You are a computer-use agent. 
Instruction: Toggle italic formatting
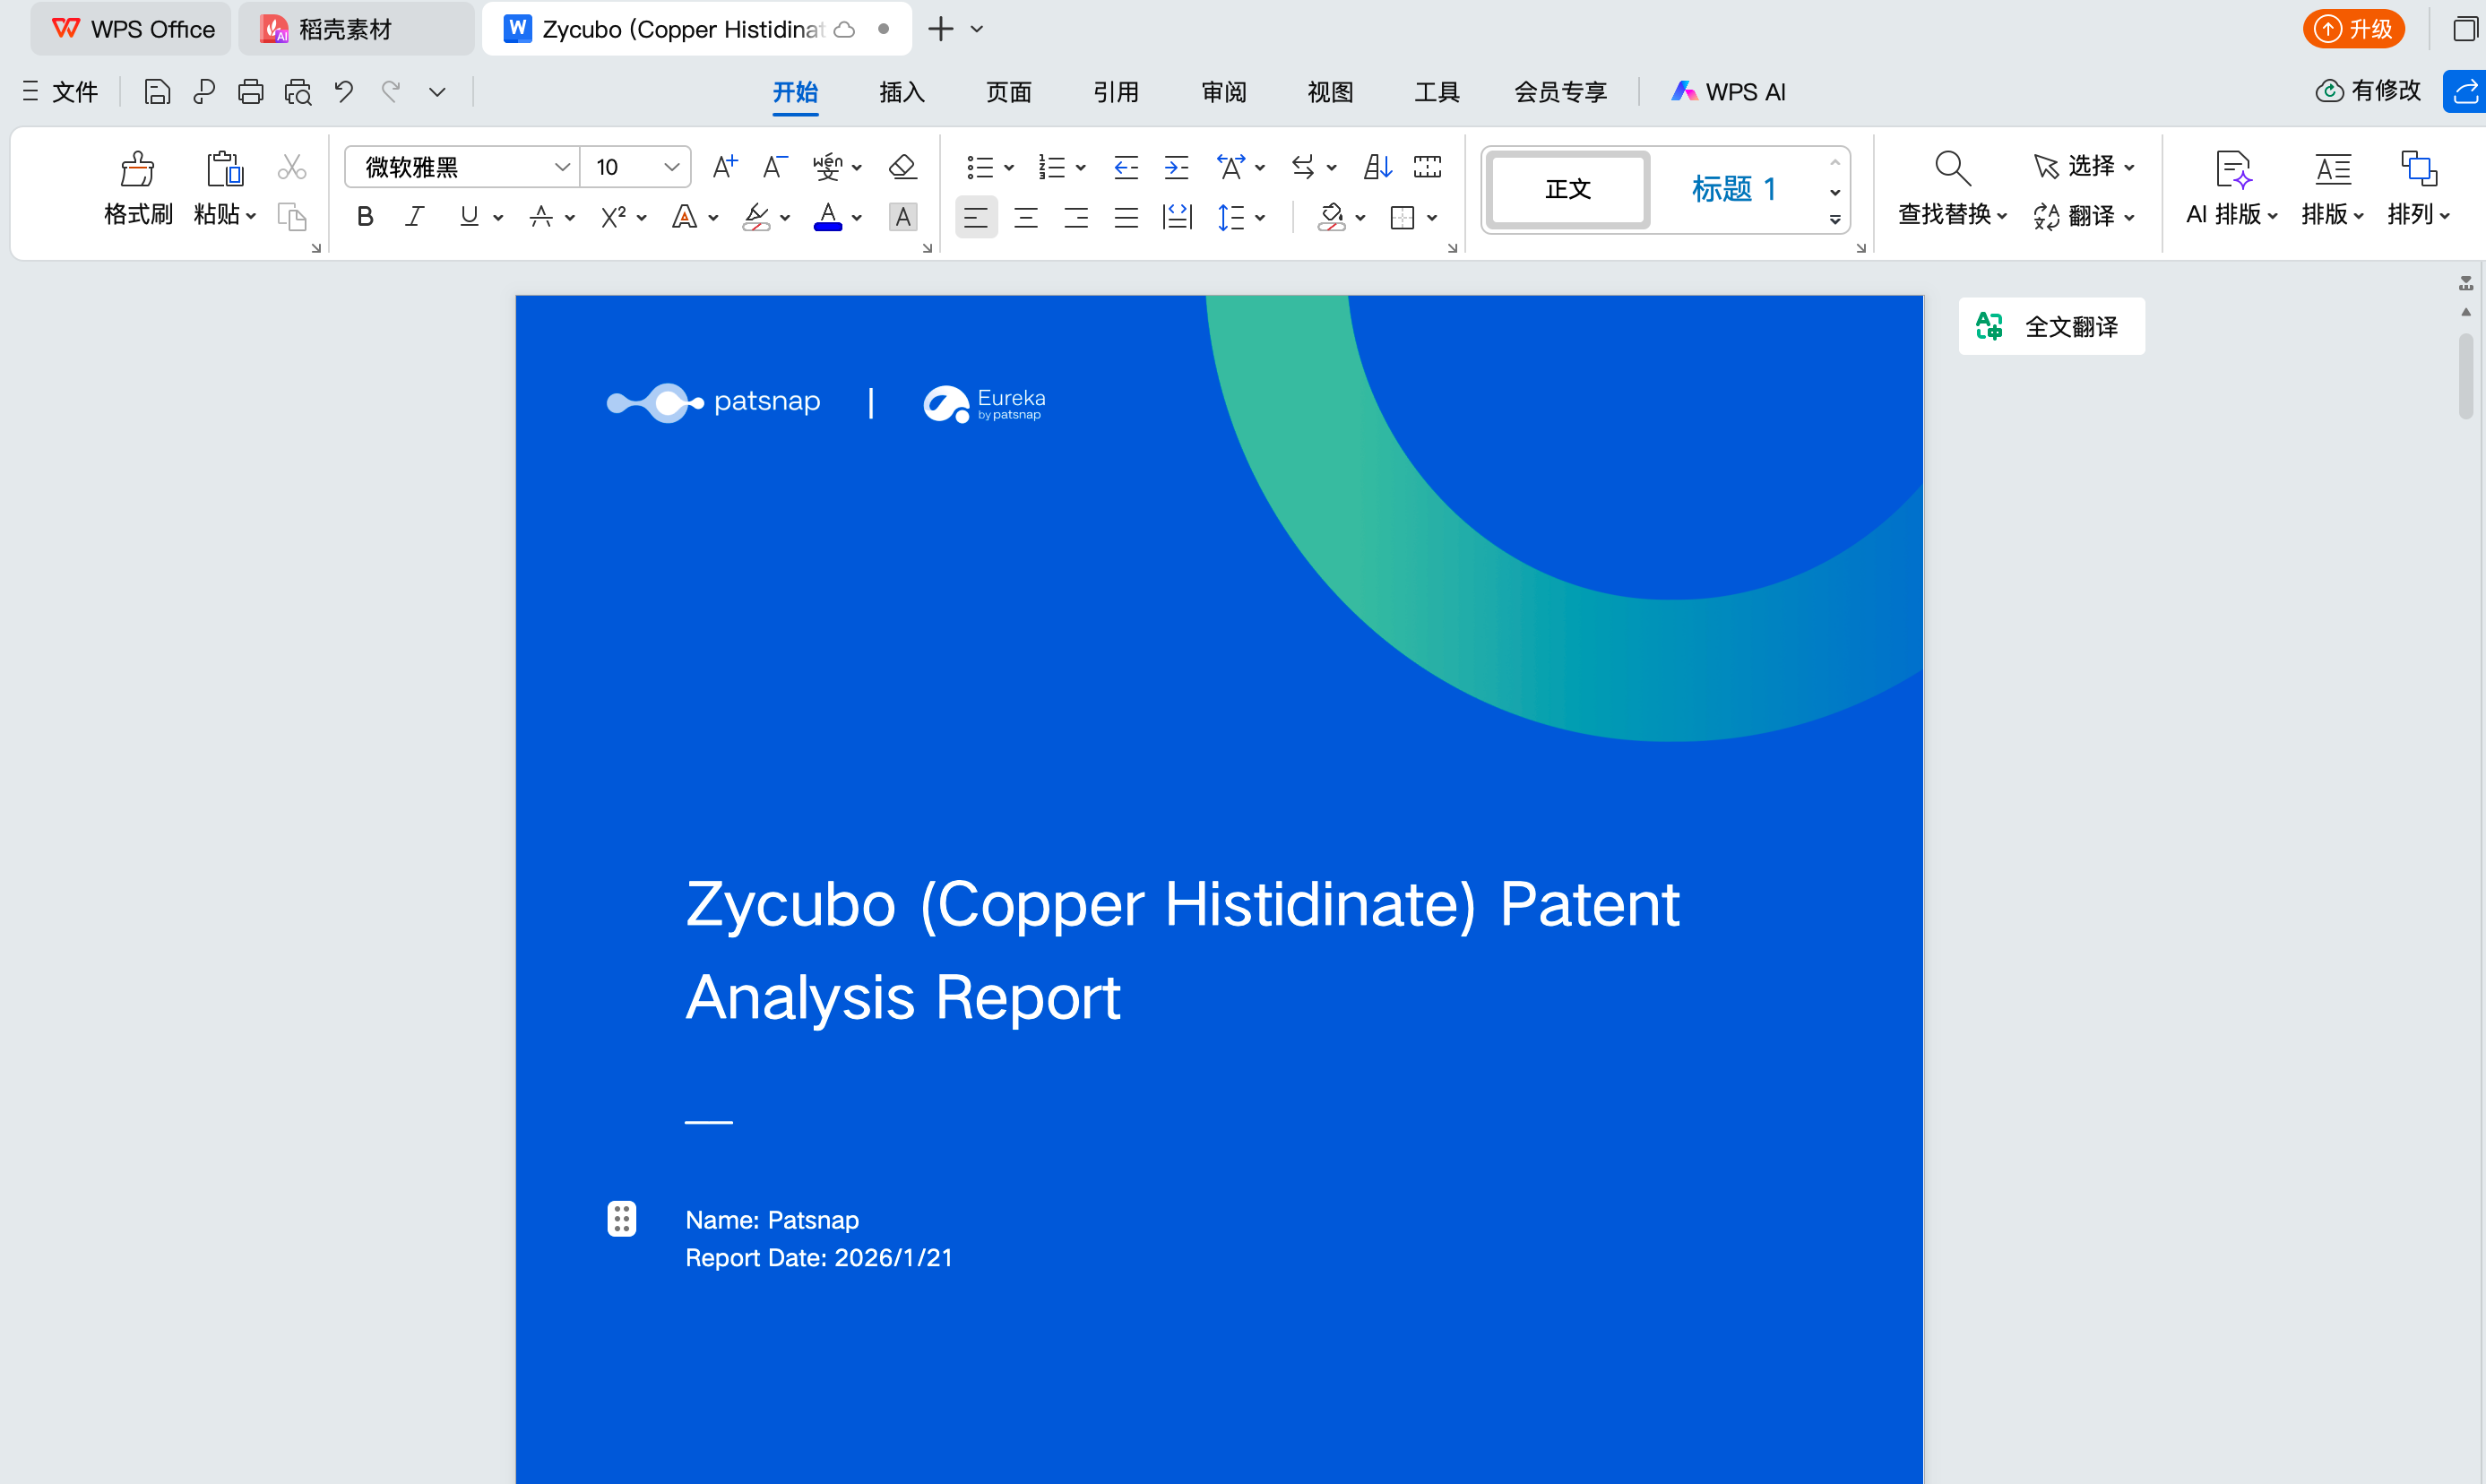[x=414, y=216]
